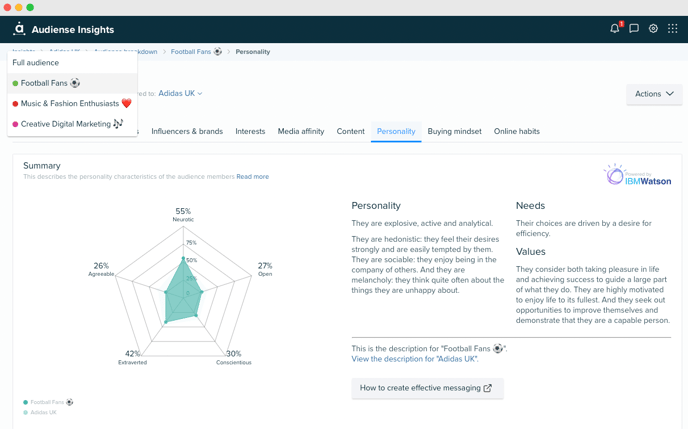Expand the Actions dropdown button

click(654, 94)
